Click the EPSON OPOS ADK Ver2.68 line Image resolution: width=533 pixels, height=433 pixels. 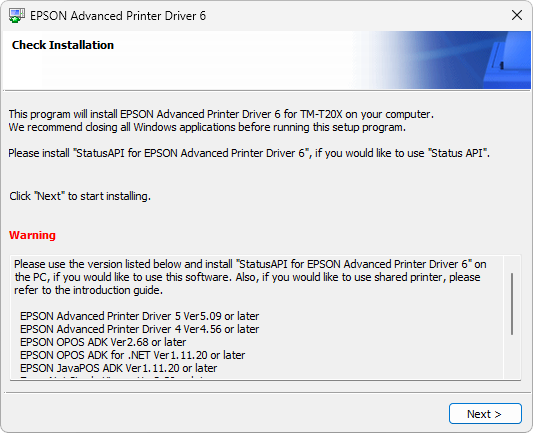point(103,342)
